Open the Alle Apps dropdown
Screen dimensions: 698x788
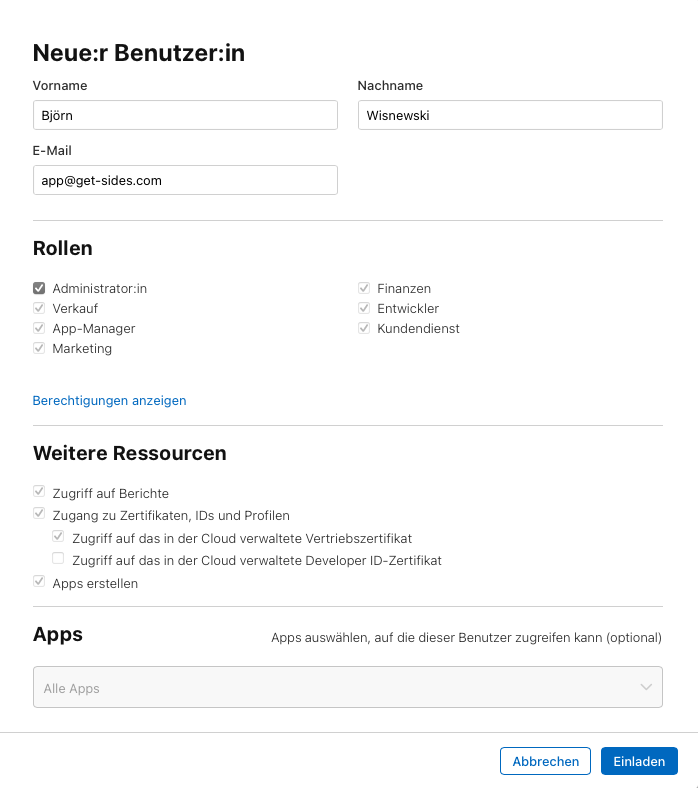pos(348,687)
